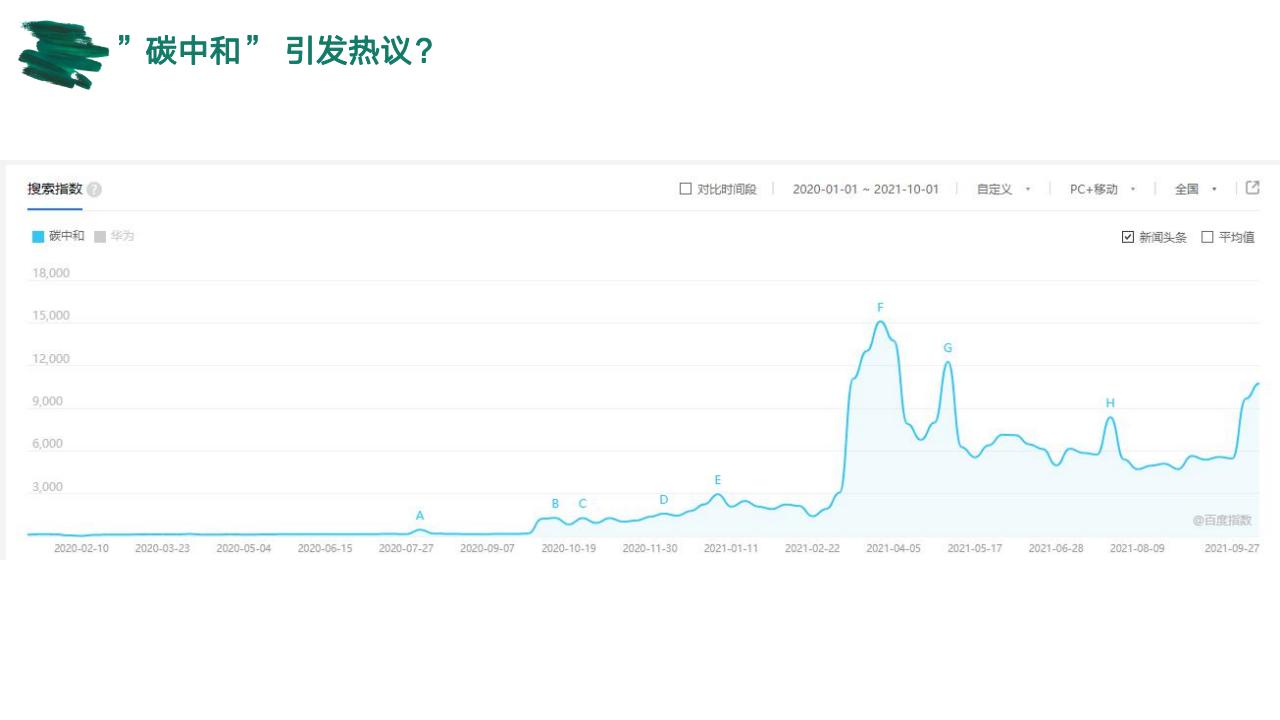Open news marker G on the chart

947,348
